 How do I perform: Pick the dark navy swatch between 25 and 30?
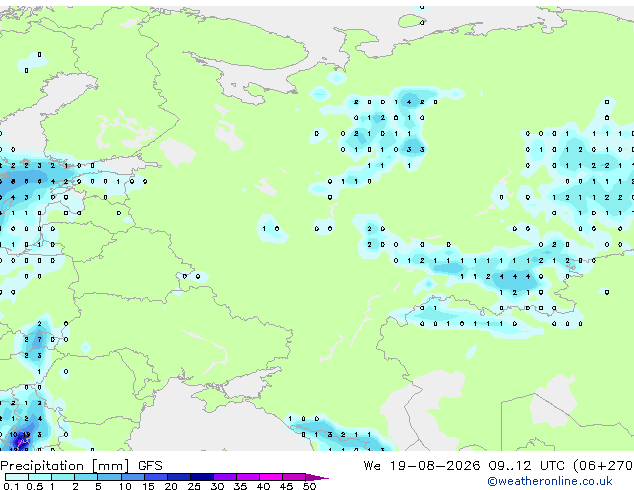click(202, 477)
